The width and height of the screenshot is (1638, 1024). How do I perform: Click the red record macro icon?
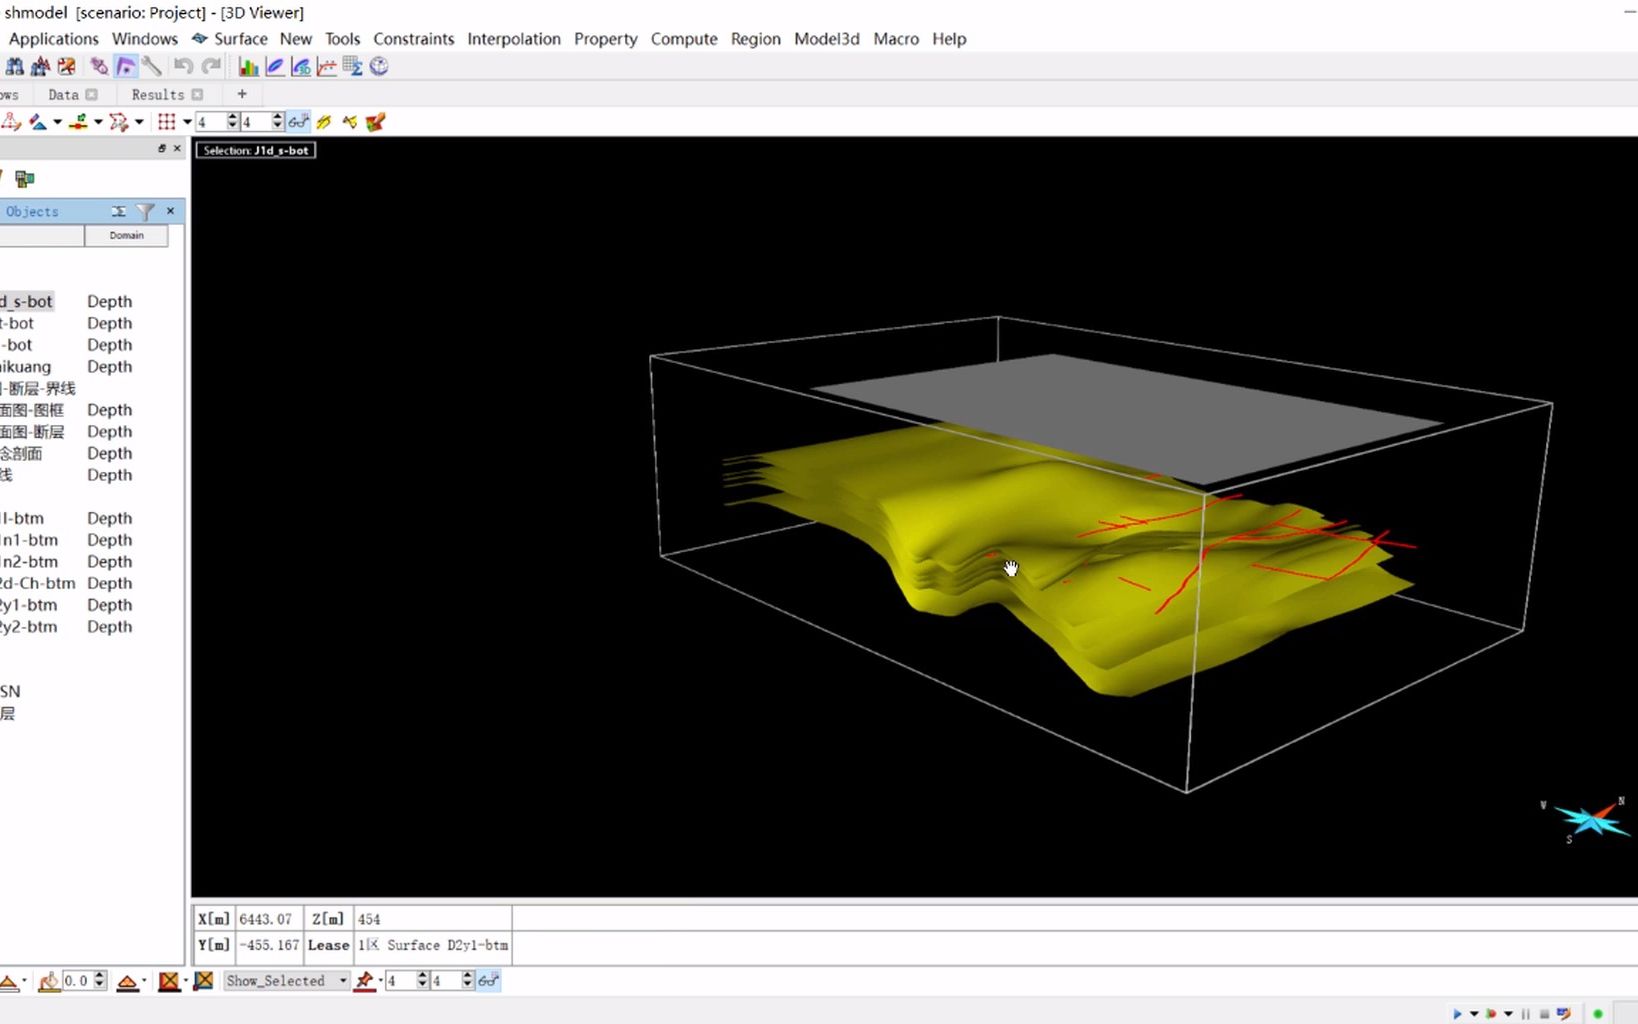(x=1491, y=1014)
